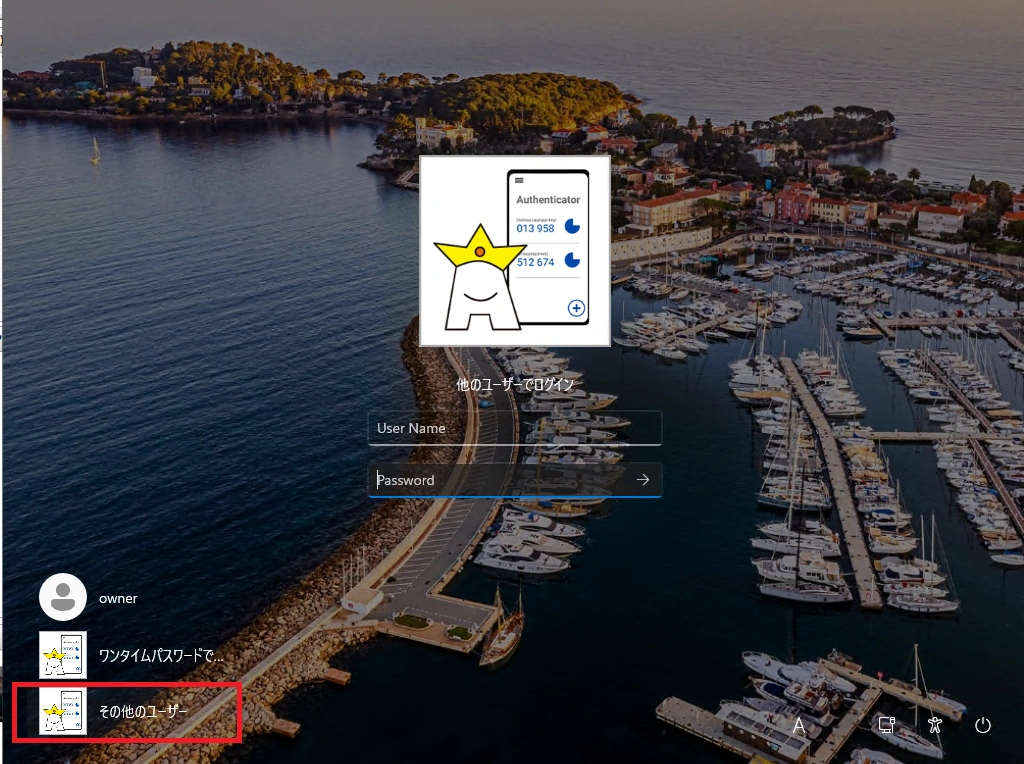This screenshot has width=1024, height=764.
Task: Select その他のユーザー account tile
Action: tap(127, 711)
